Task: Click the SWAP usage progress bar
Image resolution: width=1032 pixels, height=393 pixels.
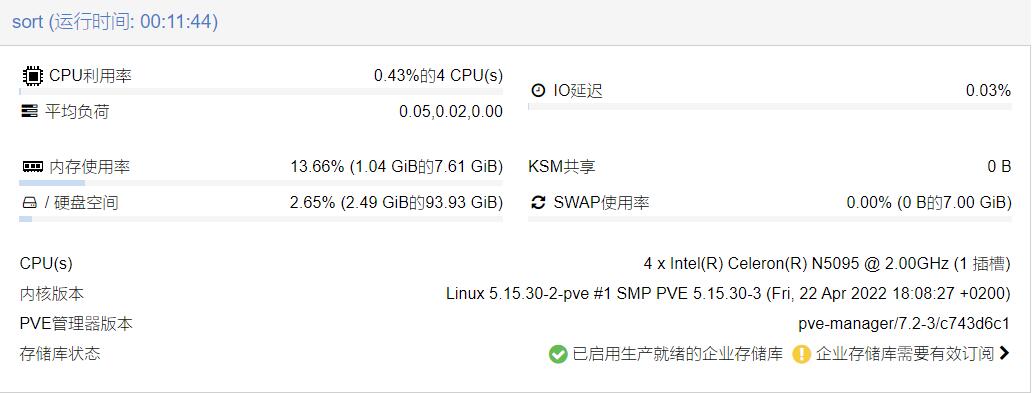Action: pyautogui.click(x=769, y=219)
